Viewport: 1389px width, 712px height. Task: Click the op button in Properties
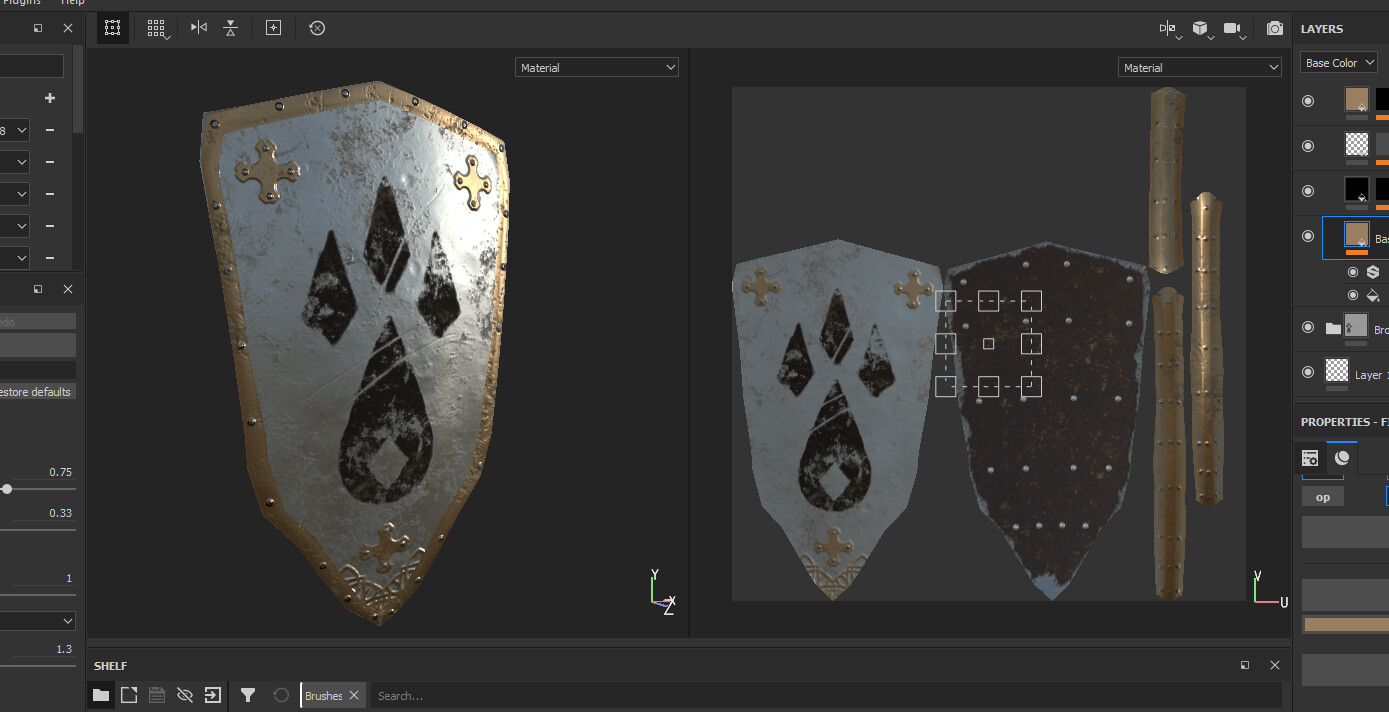1323,497
